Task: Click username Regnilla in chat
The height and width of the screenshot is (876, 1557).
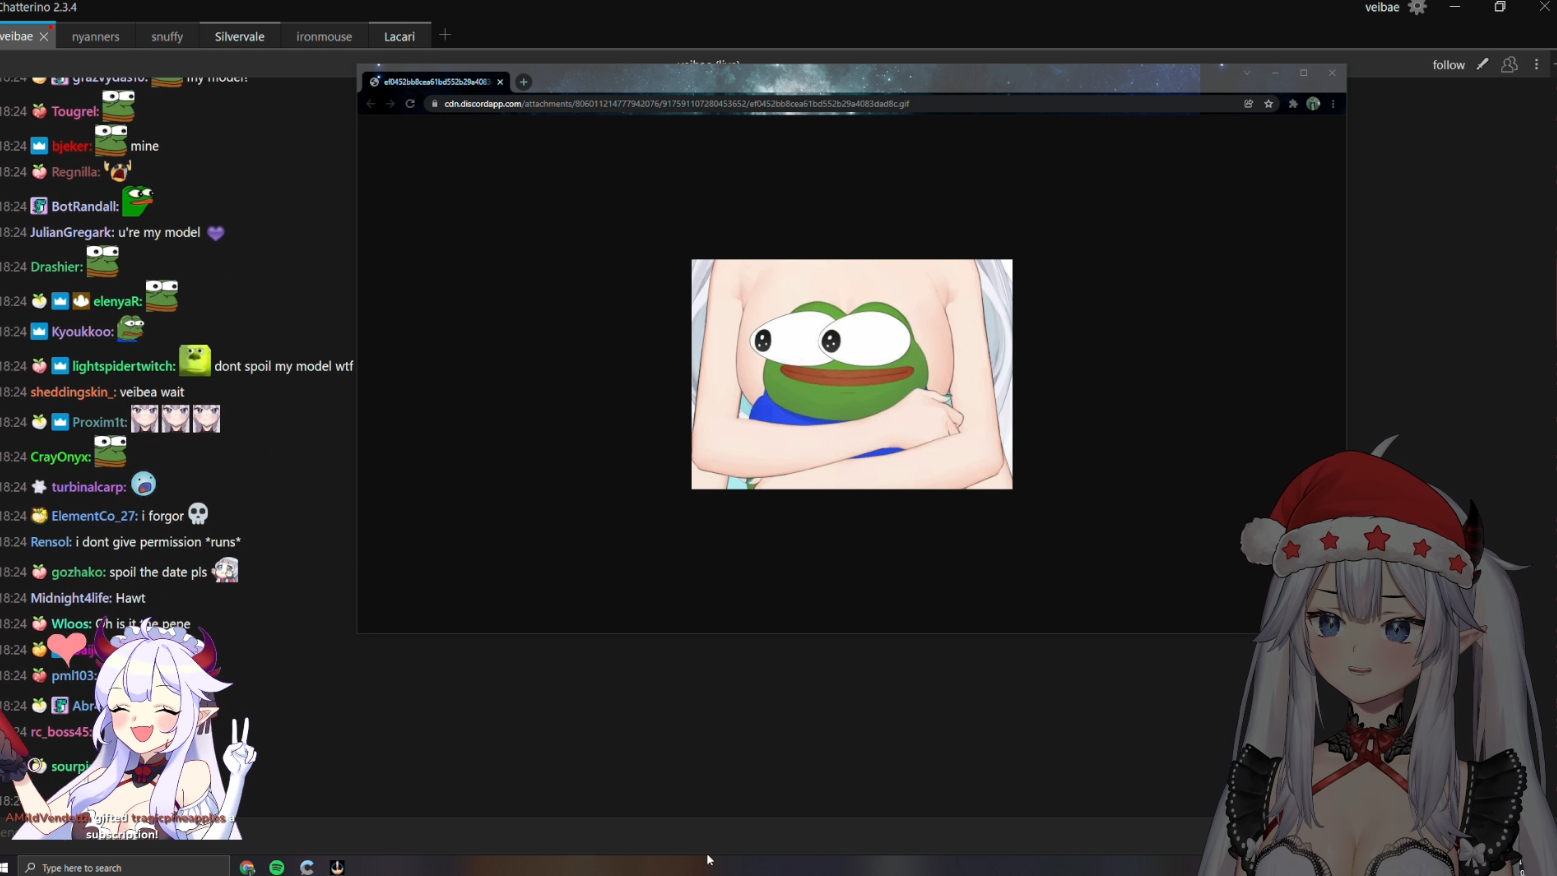Action: click(x=76, y=172)
